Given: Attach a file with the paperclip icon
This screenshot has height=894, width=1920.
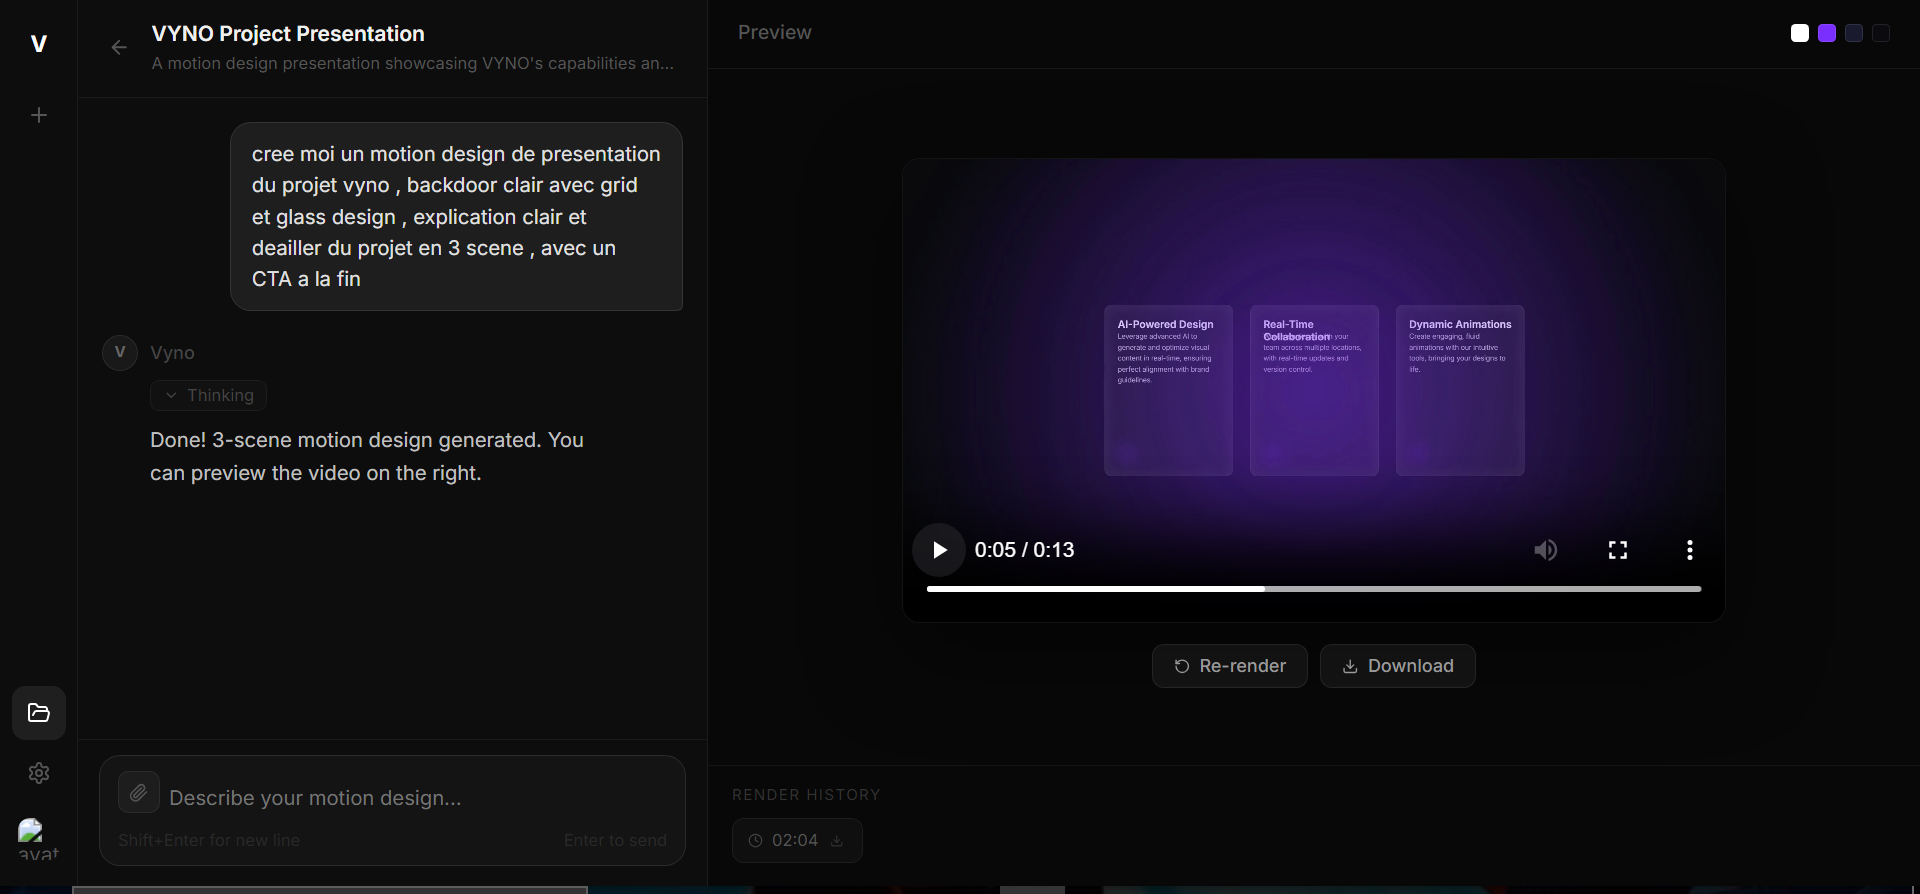Looking at the screenshot, I should 139,792.
